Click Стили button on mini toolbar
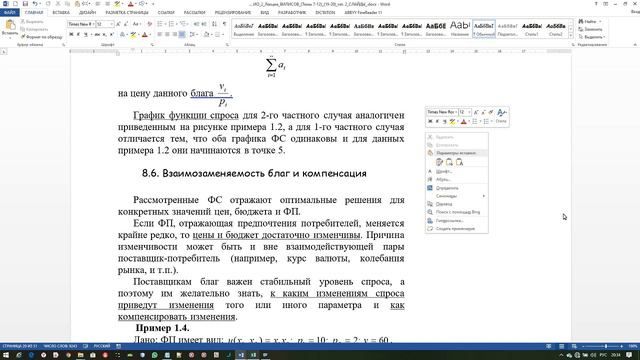Screen dimensions: 640x360 pos(501,116)
